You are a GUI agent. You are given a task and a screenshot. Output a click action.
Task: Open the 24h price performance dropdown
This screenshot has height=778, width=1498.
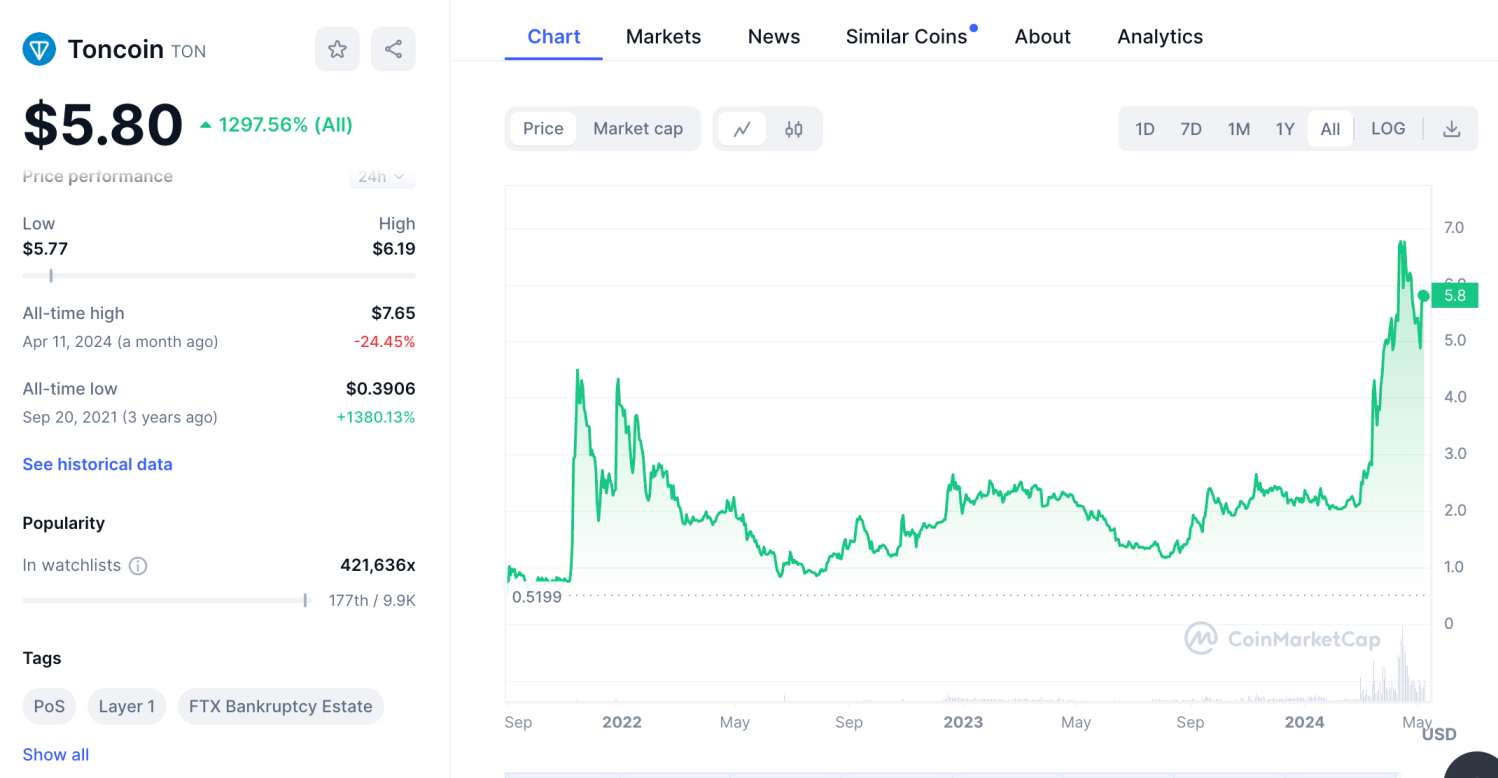pyautogui.click(x=382, y=177)
